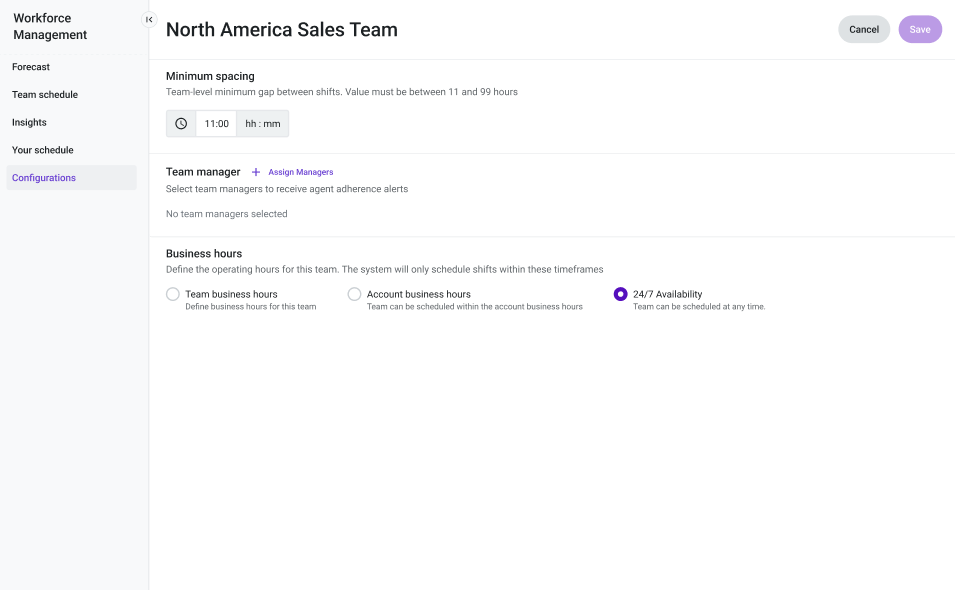Select Team business hours option

173,294
